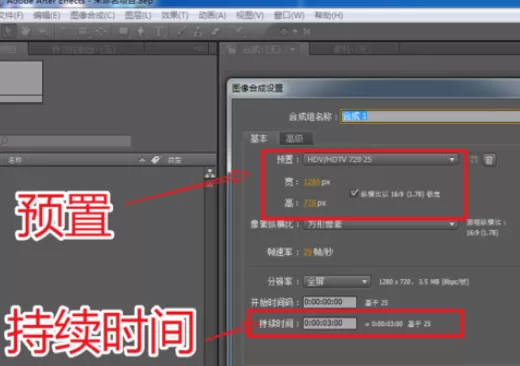Open the 分辨率 resolution dropdown
The height and width of the screenshot is (366, 520).
click(336, 282)
